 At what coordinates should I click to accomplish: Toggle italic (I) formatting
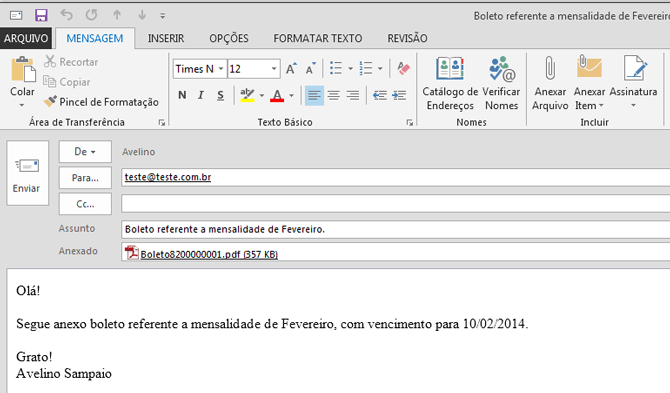point(201,95)
